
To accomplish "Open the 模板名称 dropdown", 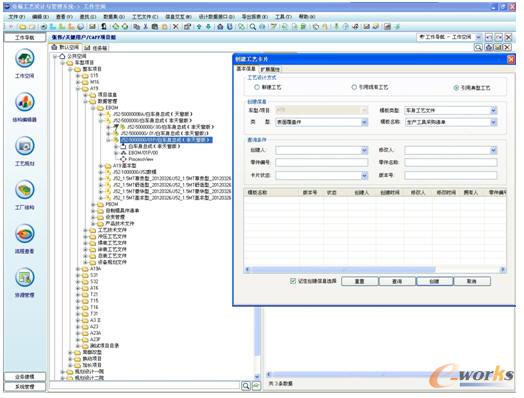I will (x=493, y=122).
